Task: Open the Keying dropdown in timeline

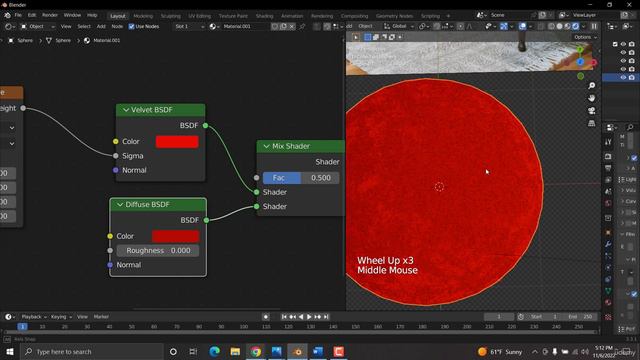Action: [61, 317]
